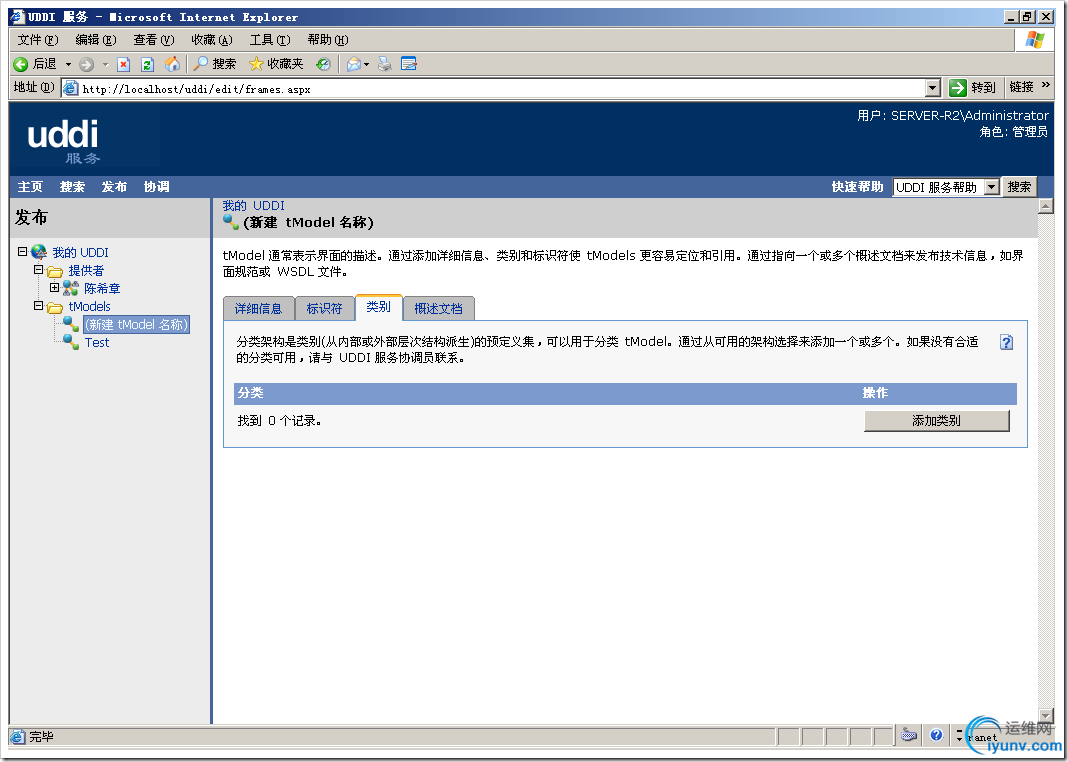Click the 转到 go button
Viewport: 1068px width, 762px height.
point(973,88)
